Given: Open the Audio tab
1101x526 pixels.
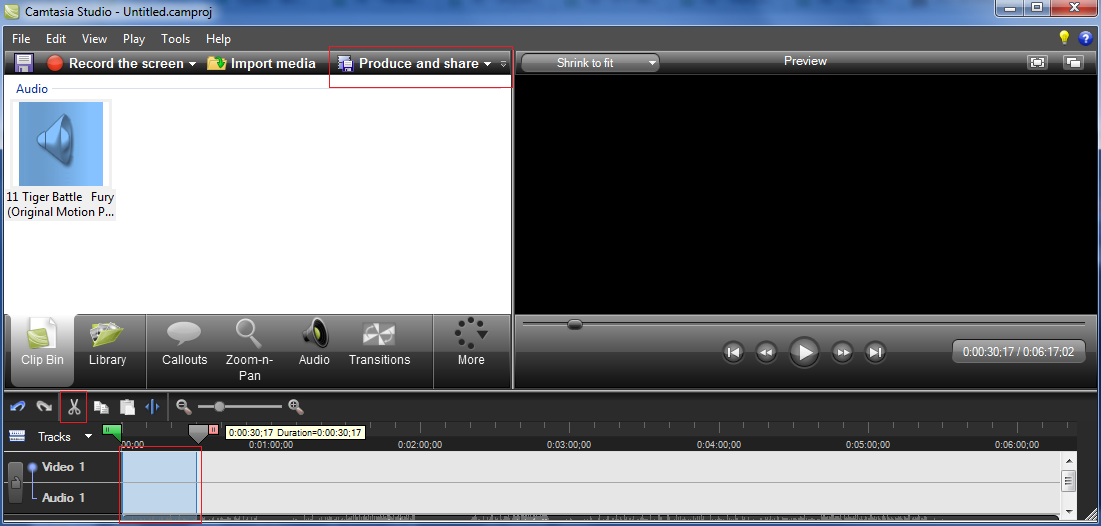Looking at the screenshot, I should [314, 346].
